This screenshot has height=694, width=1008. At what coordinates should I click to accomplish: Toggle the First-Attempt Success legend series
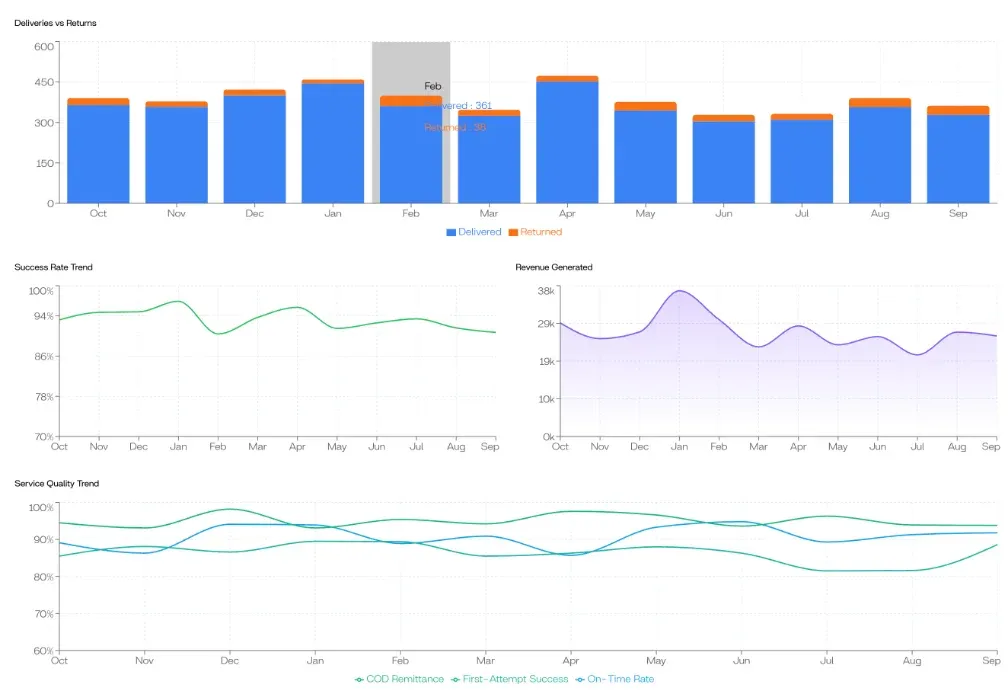[x=510, y=679]
